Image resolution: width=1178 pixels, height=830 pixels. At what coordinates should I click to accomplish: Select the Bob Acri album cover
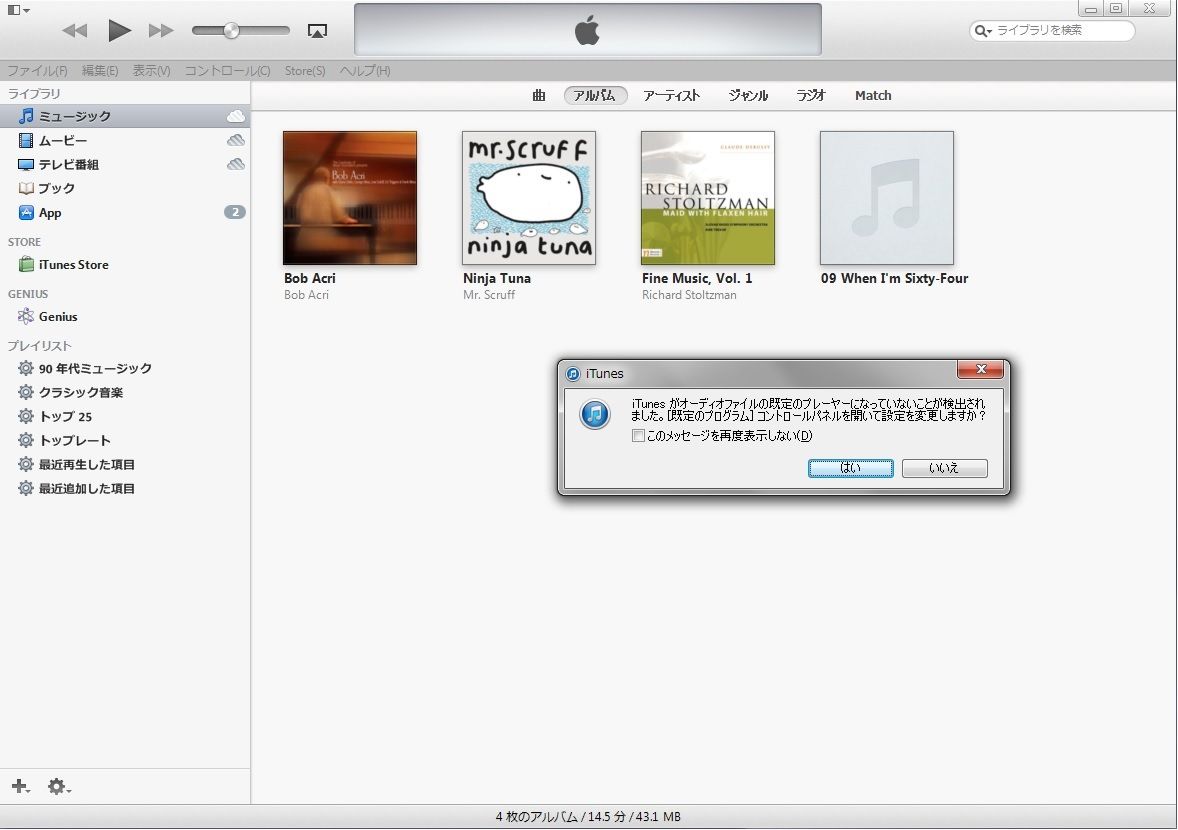pyautogui.click(x=350, y=198)
